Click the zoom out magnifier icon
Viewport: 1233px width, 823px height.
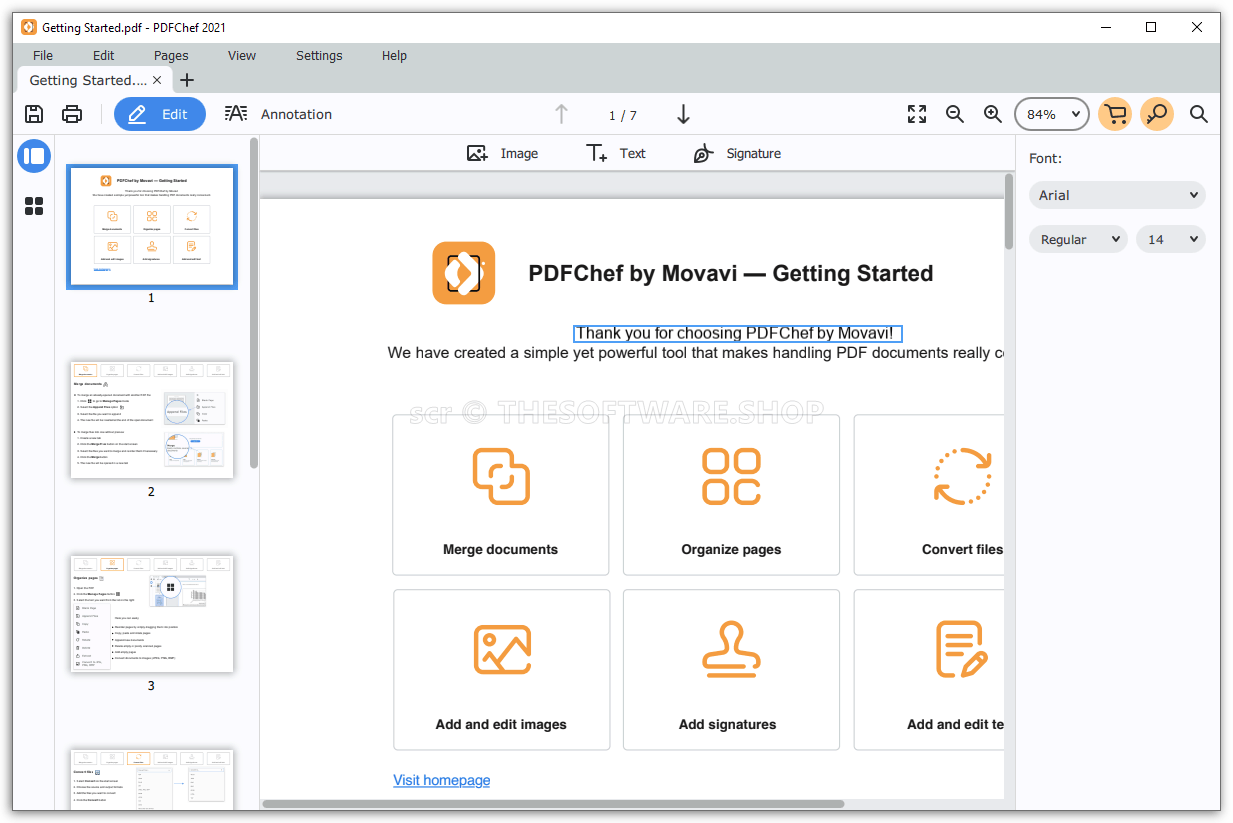pyautogui.click(x=955, y=114)
